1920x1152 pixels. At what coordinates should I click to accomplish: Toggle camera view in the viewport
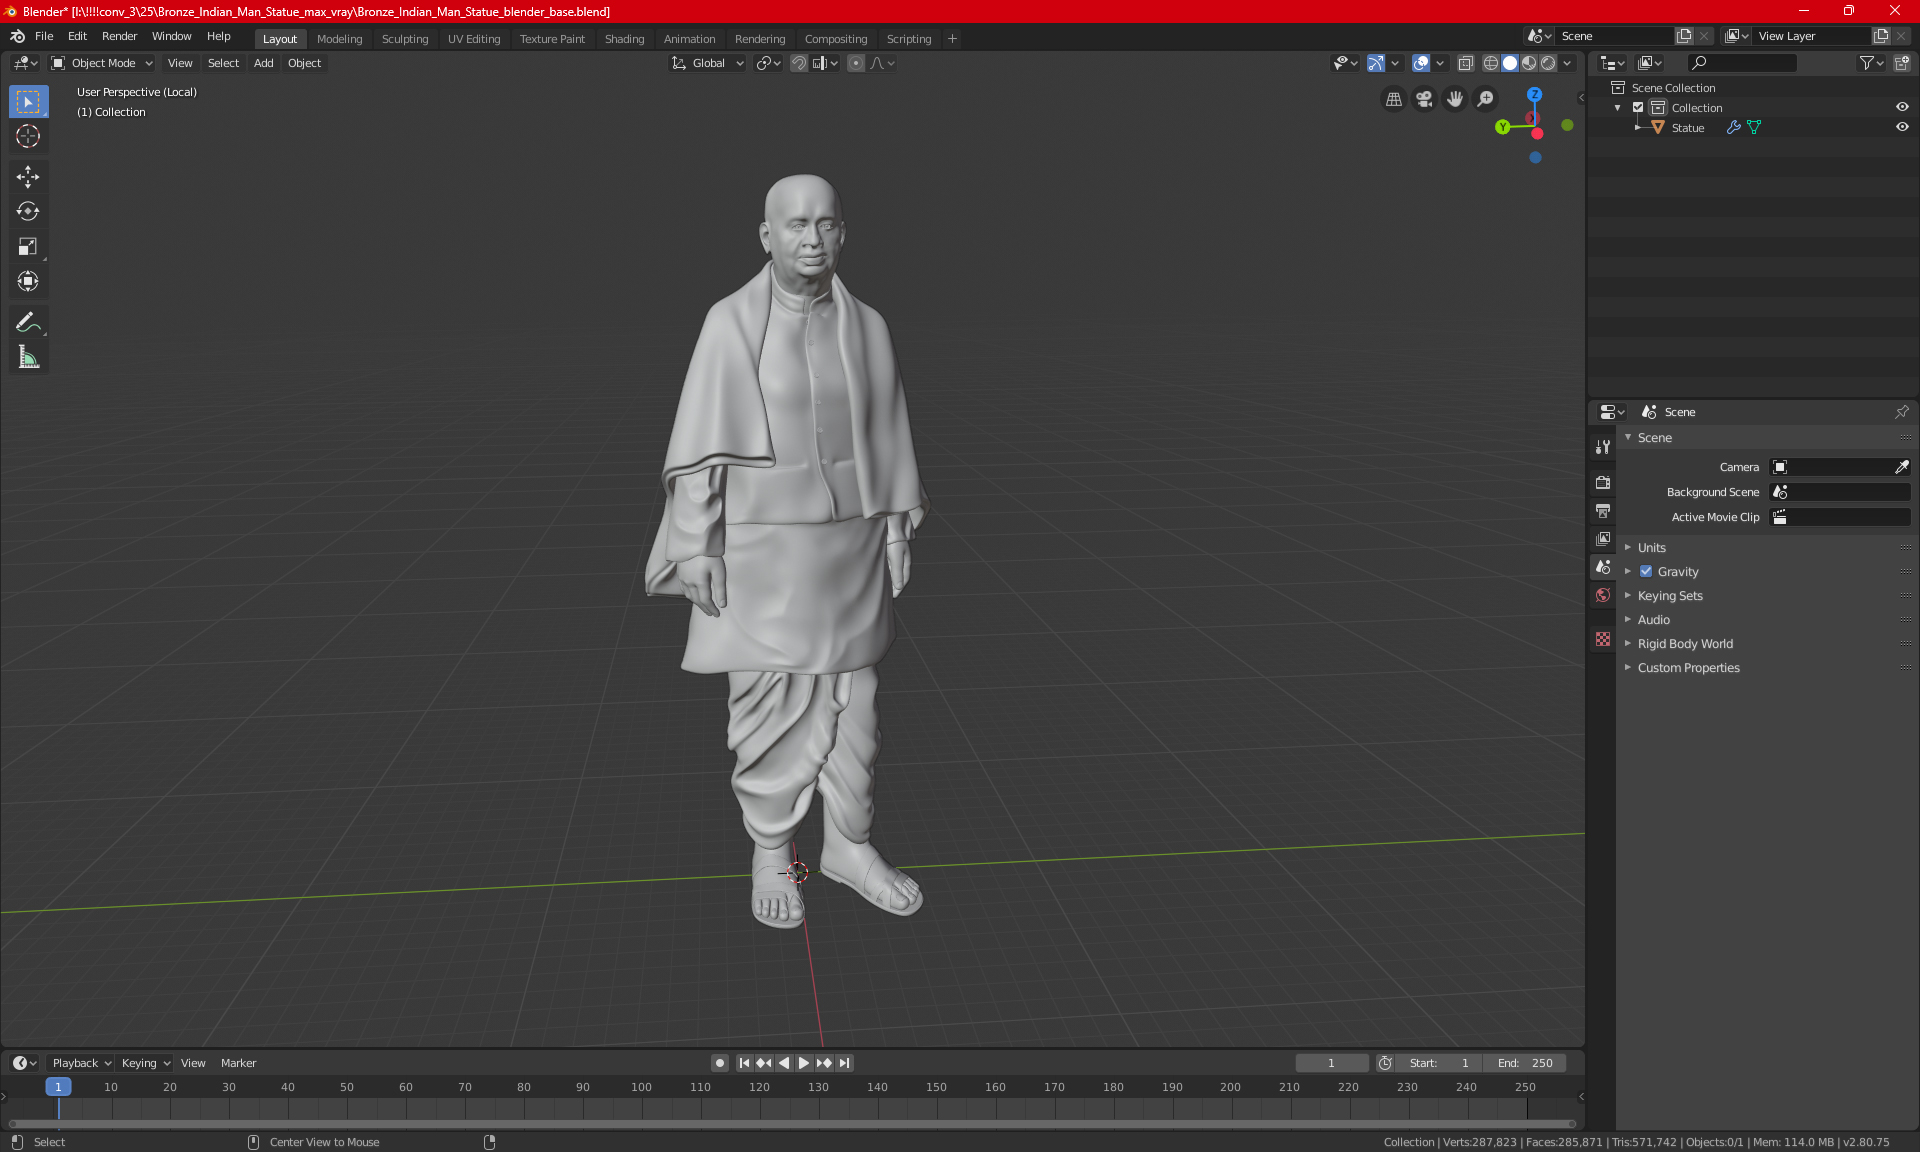pos(1424,99)
